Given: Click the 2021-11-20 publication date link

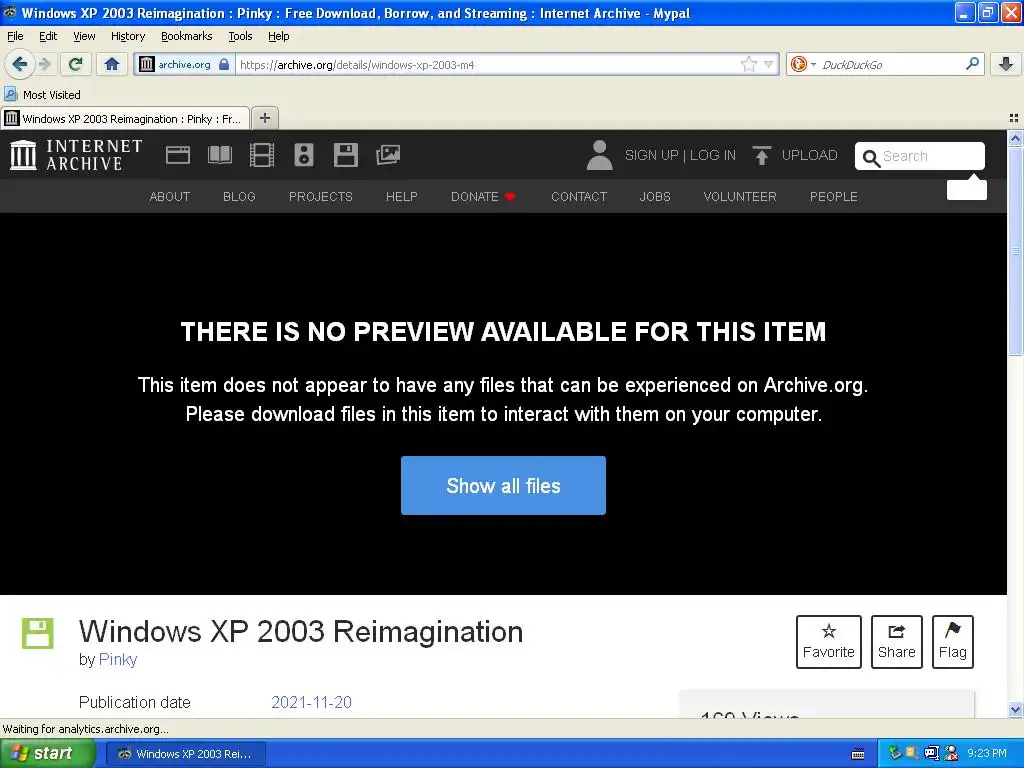Looking at the screenshot, I should (312, 702).
